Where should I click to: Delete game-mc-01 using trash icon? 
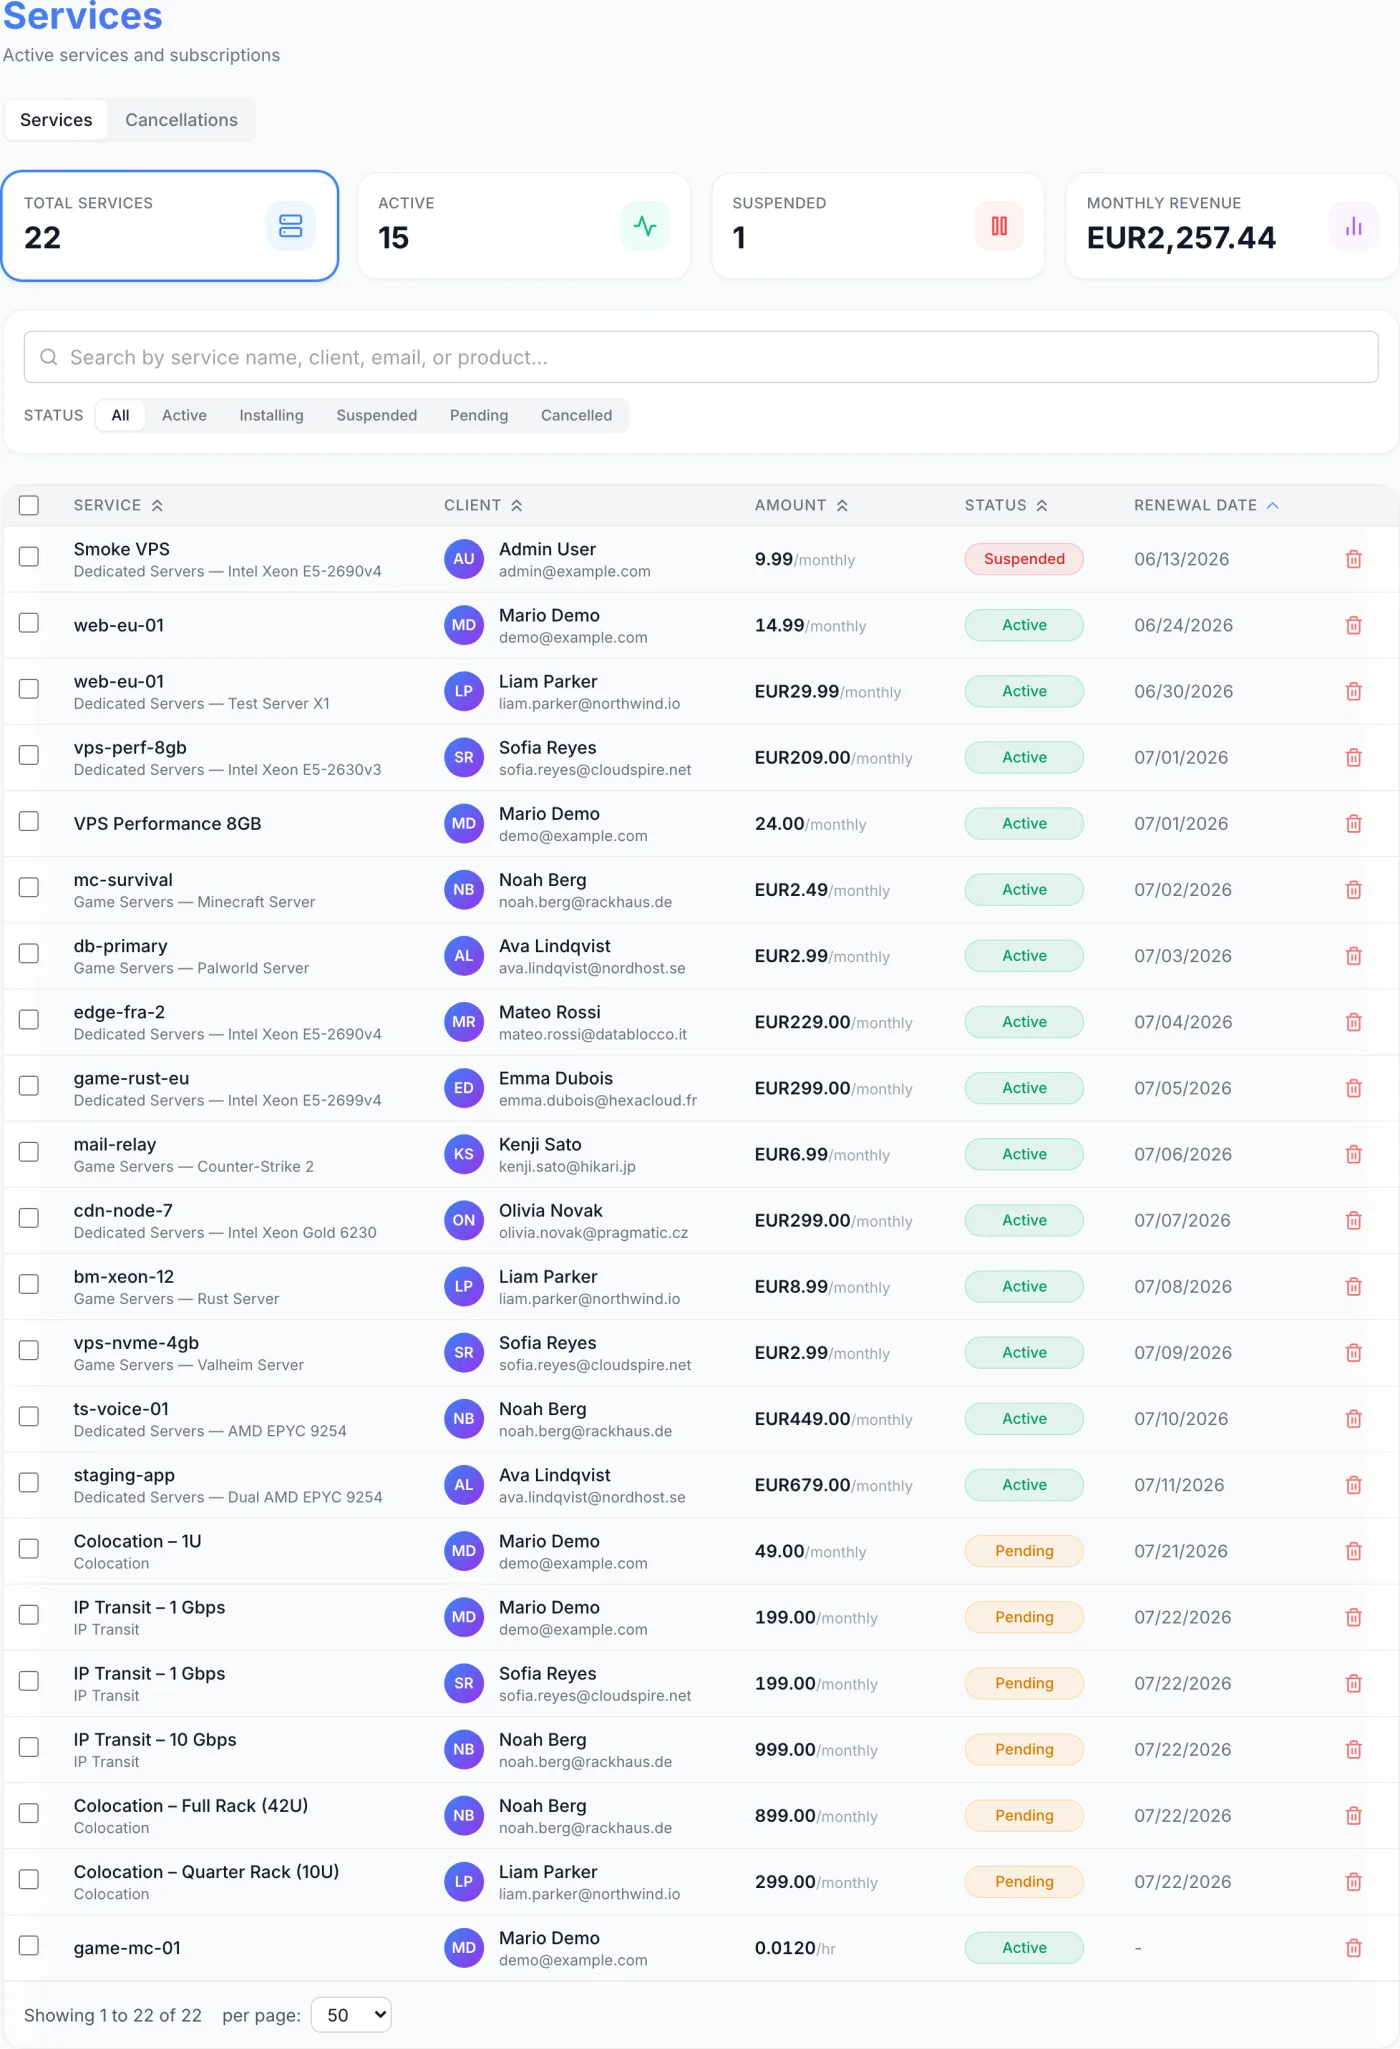(1353, 1947)
